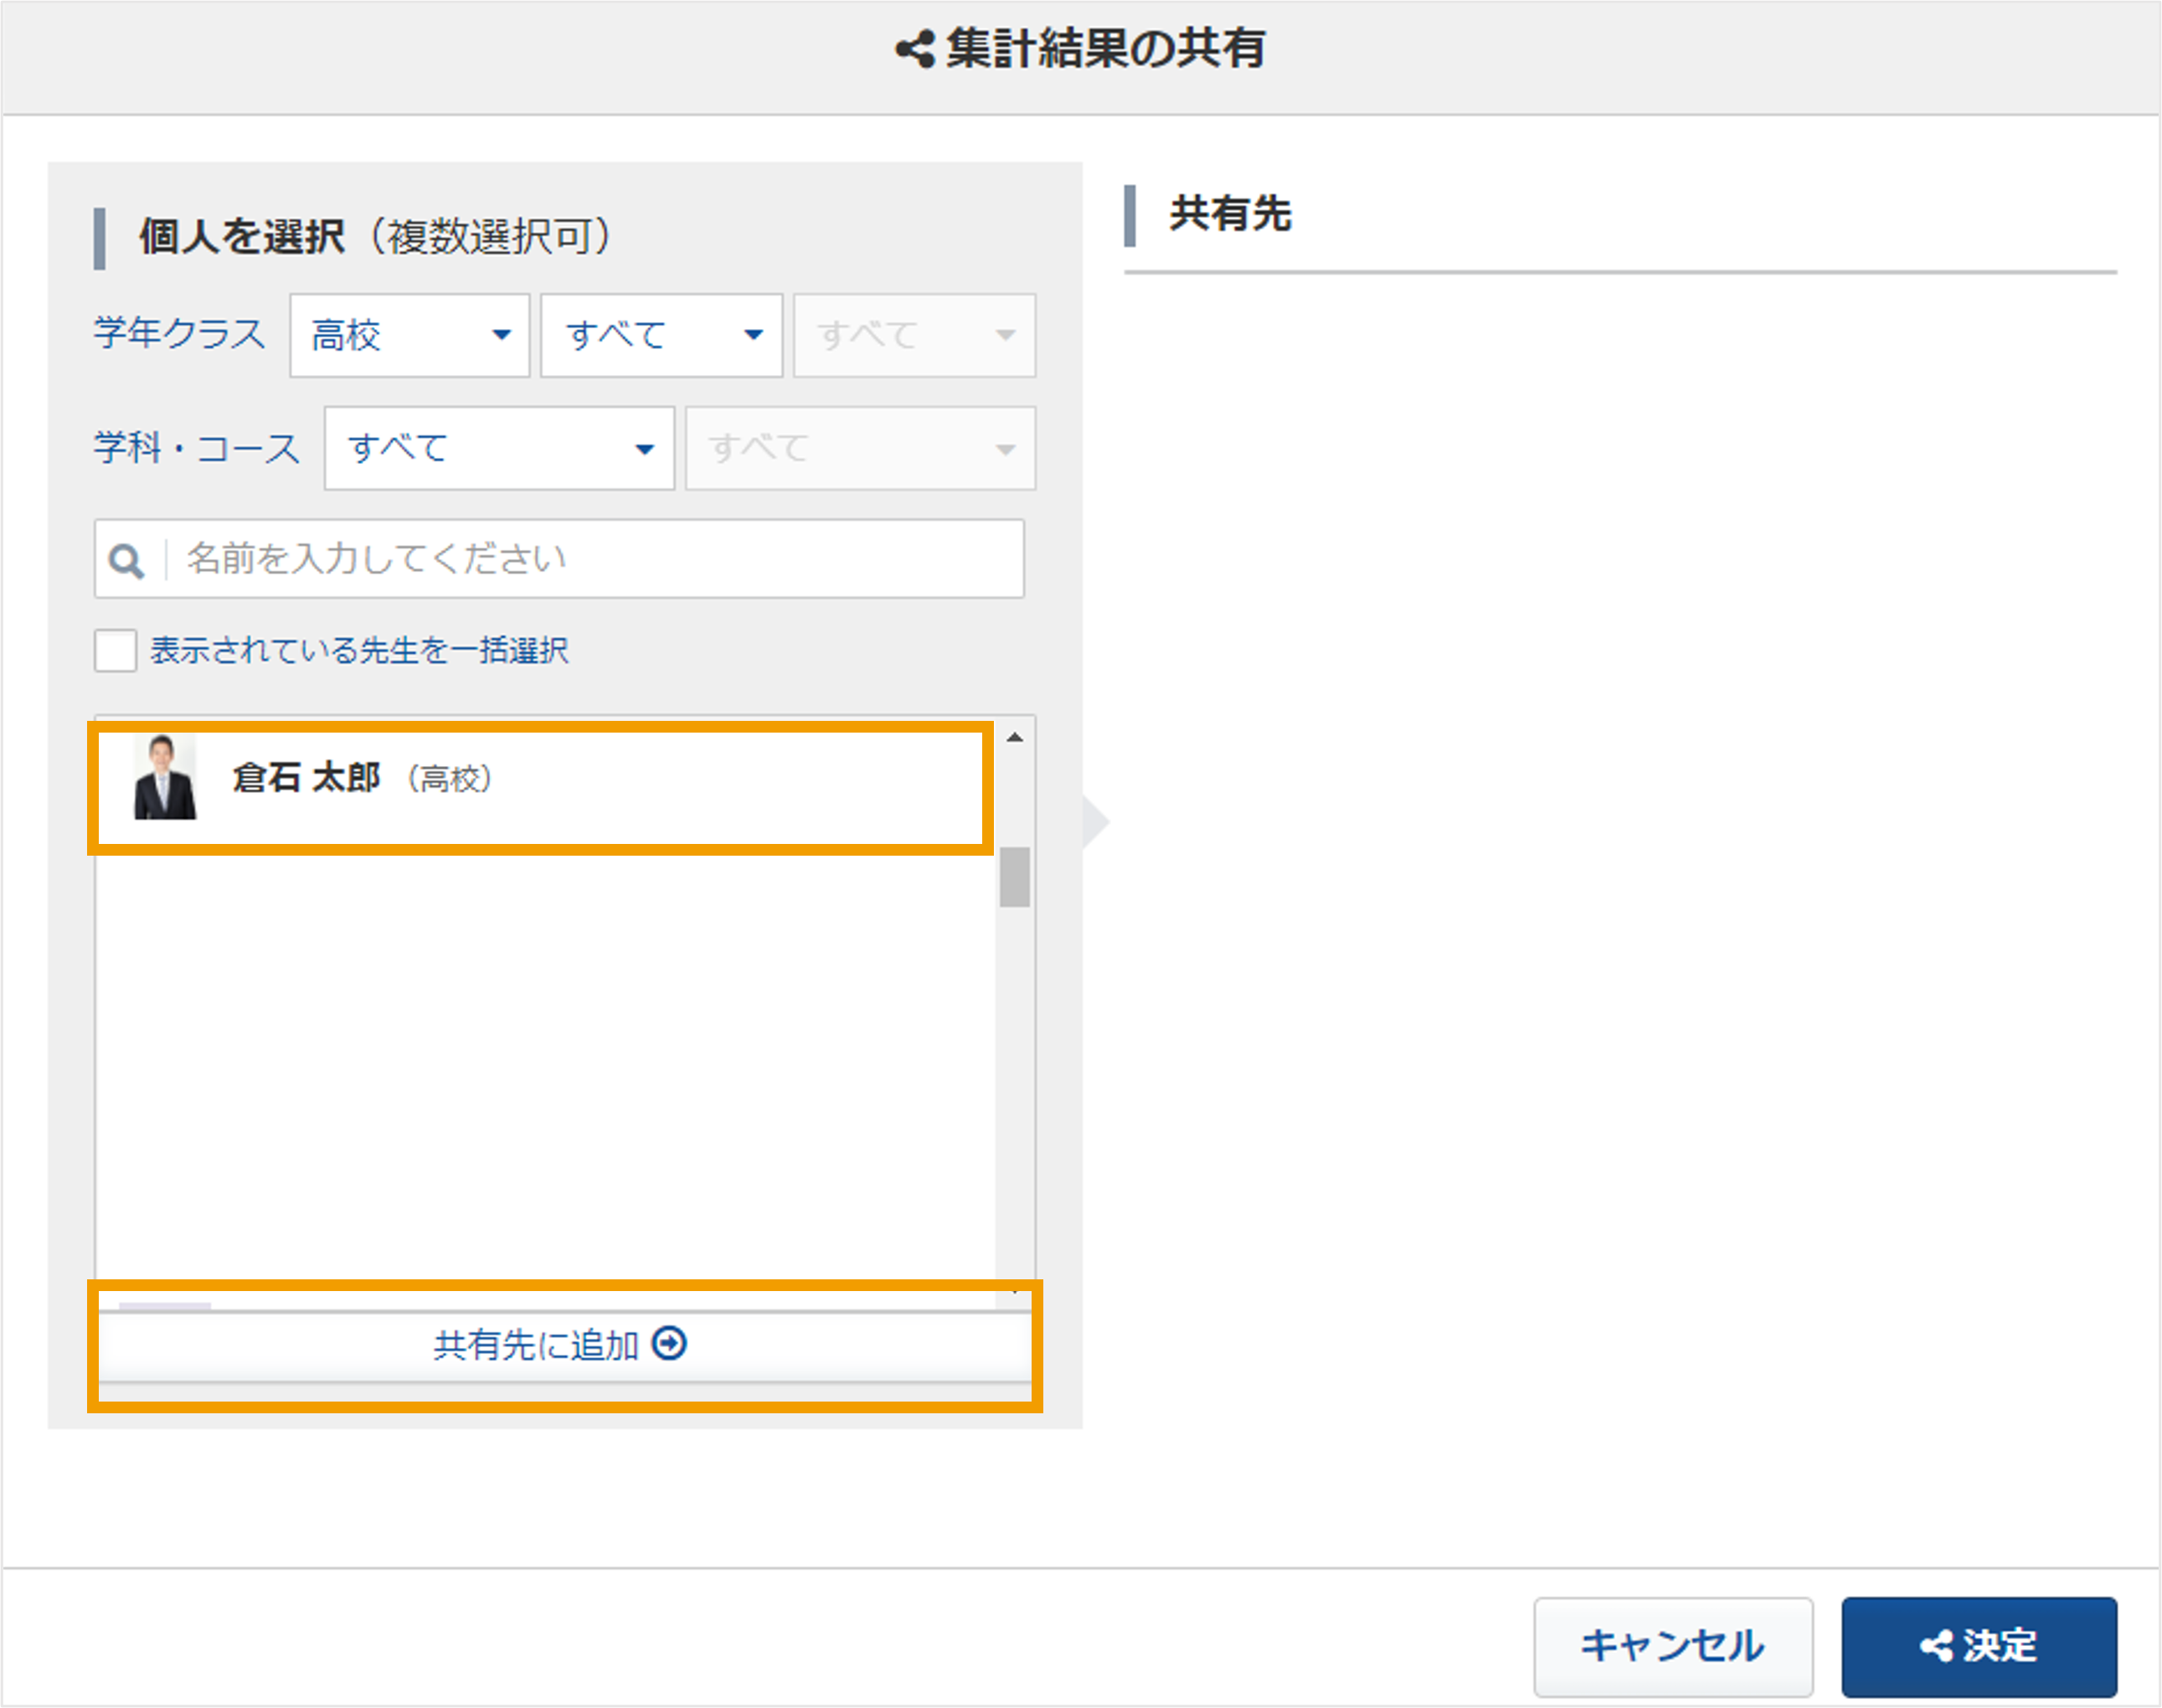Open the 高校 school level dropdown
2162x1708 pixels.
coord(410,335)
